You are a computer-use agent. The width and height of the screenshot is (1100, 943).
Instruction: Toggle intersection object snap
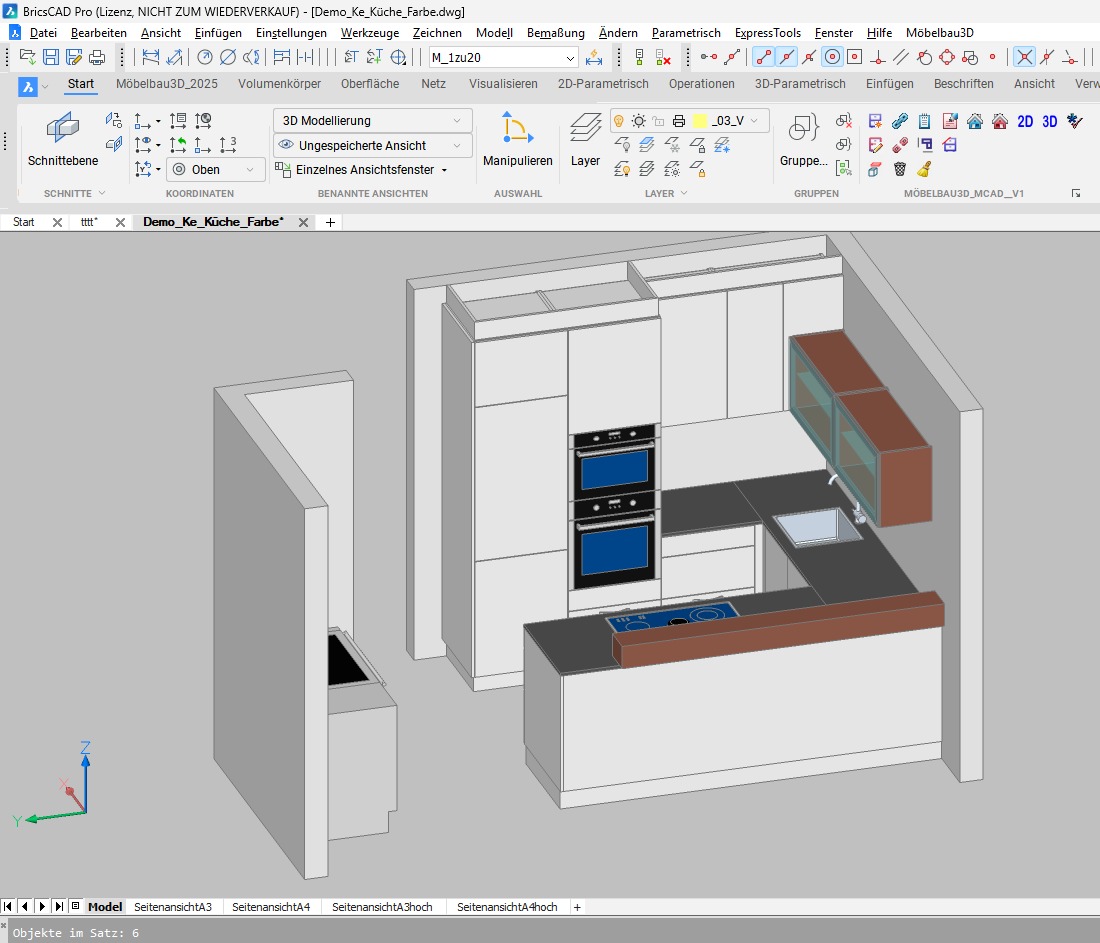pyautogui.click(x=1024, y=57)
